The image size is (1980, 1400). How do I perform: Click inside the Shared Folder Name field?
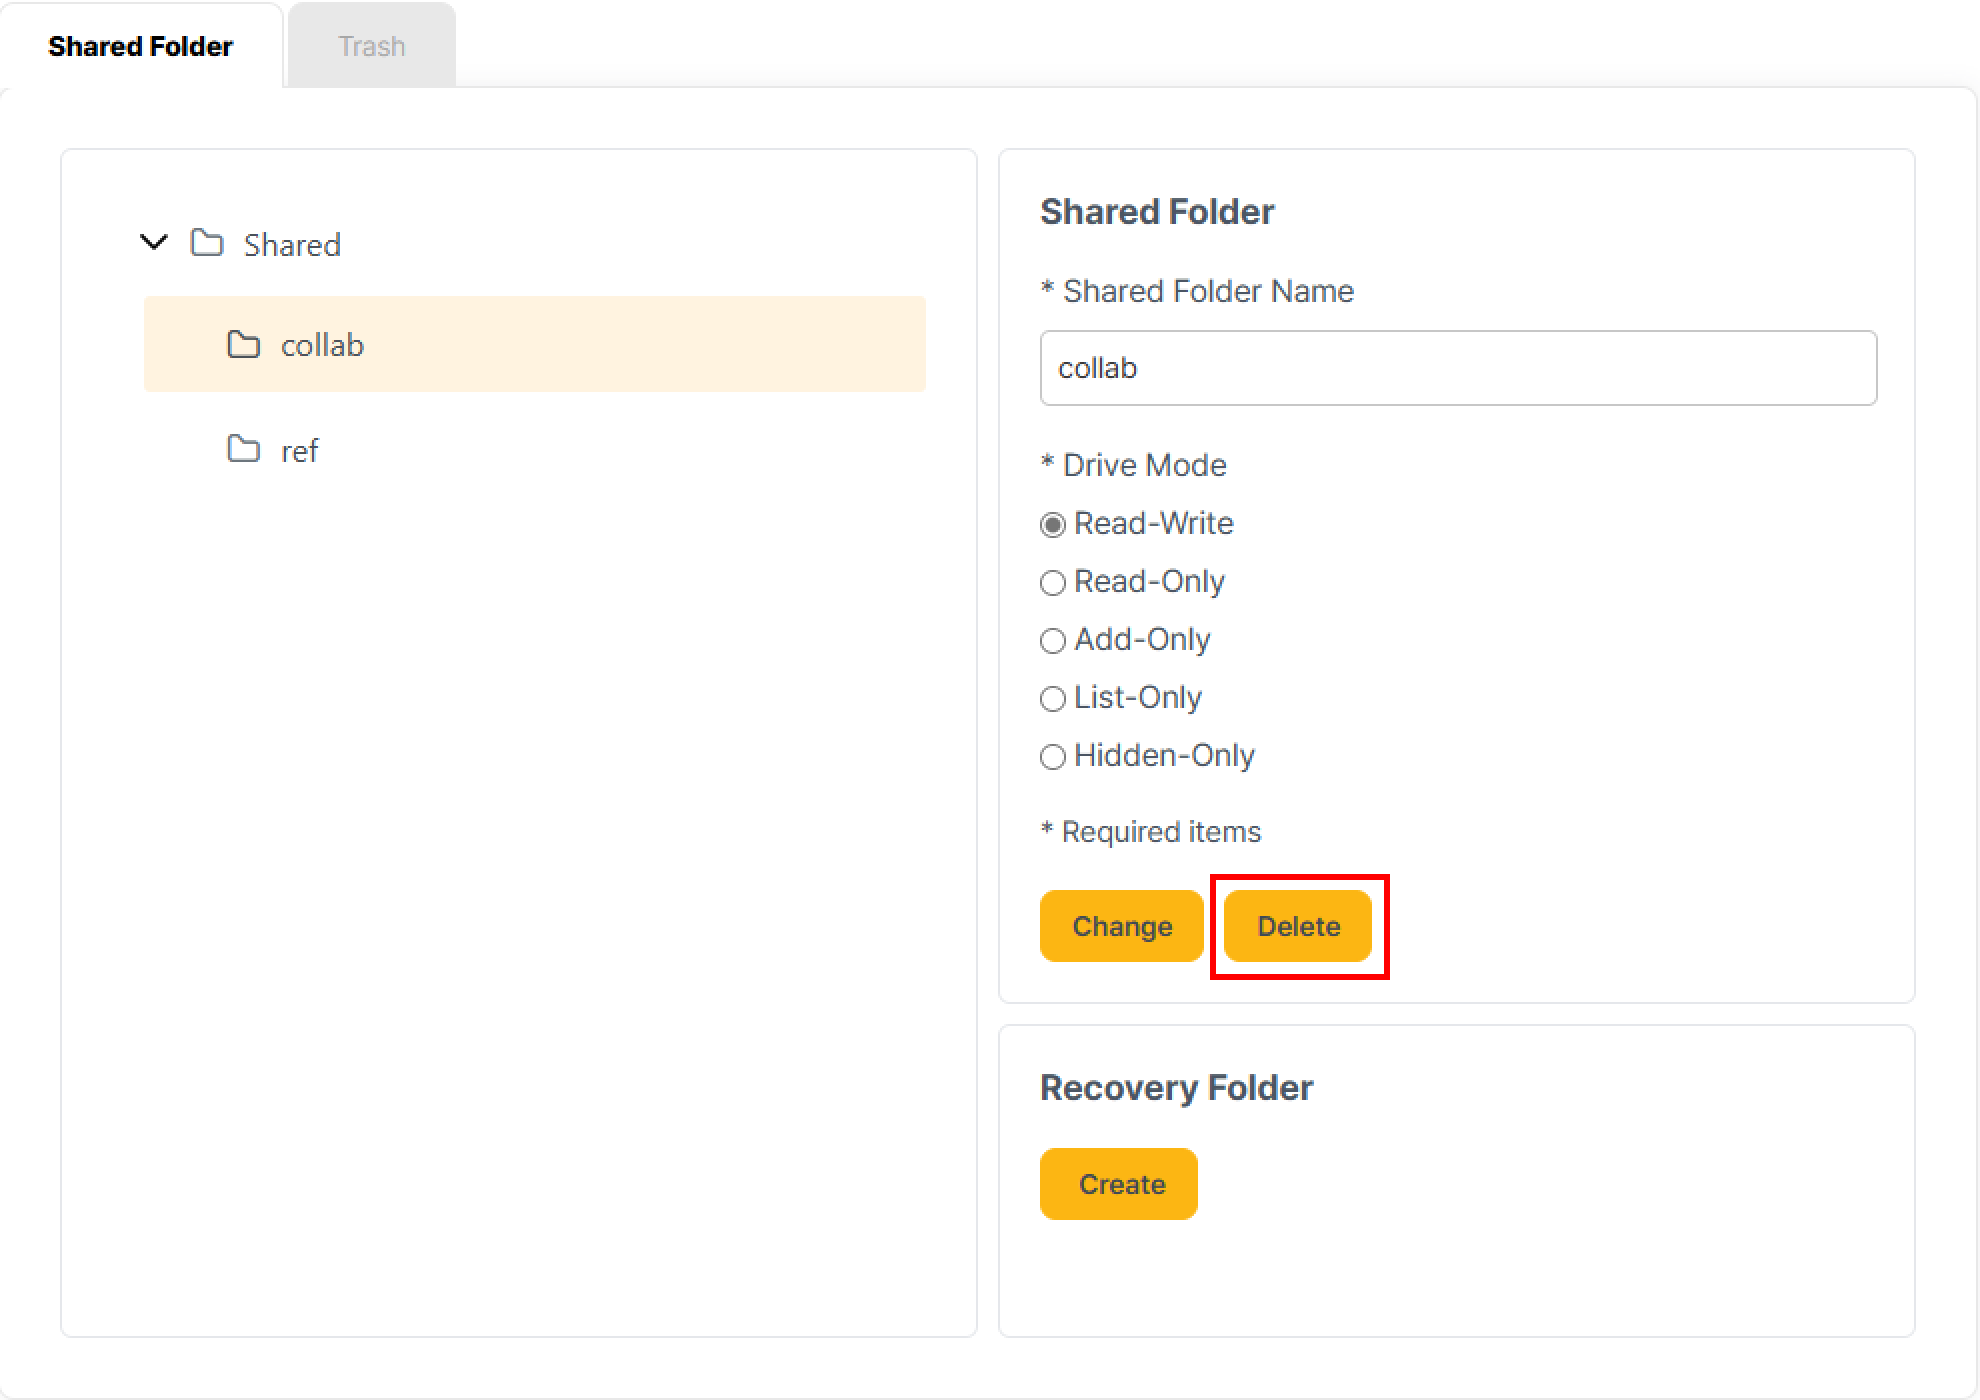pyautogui.click(x=1458, y=368)
